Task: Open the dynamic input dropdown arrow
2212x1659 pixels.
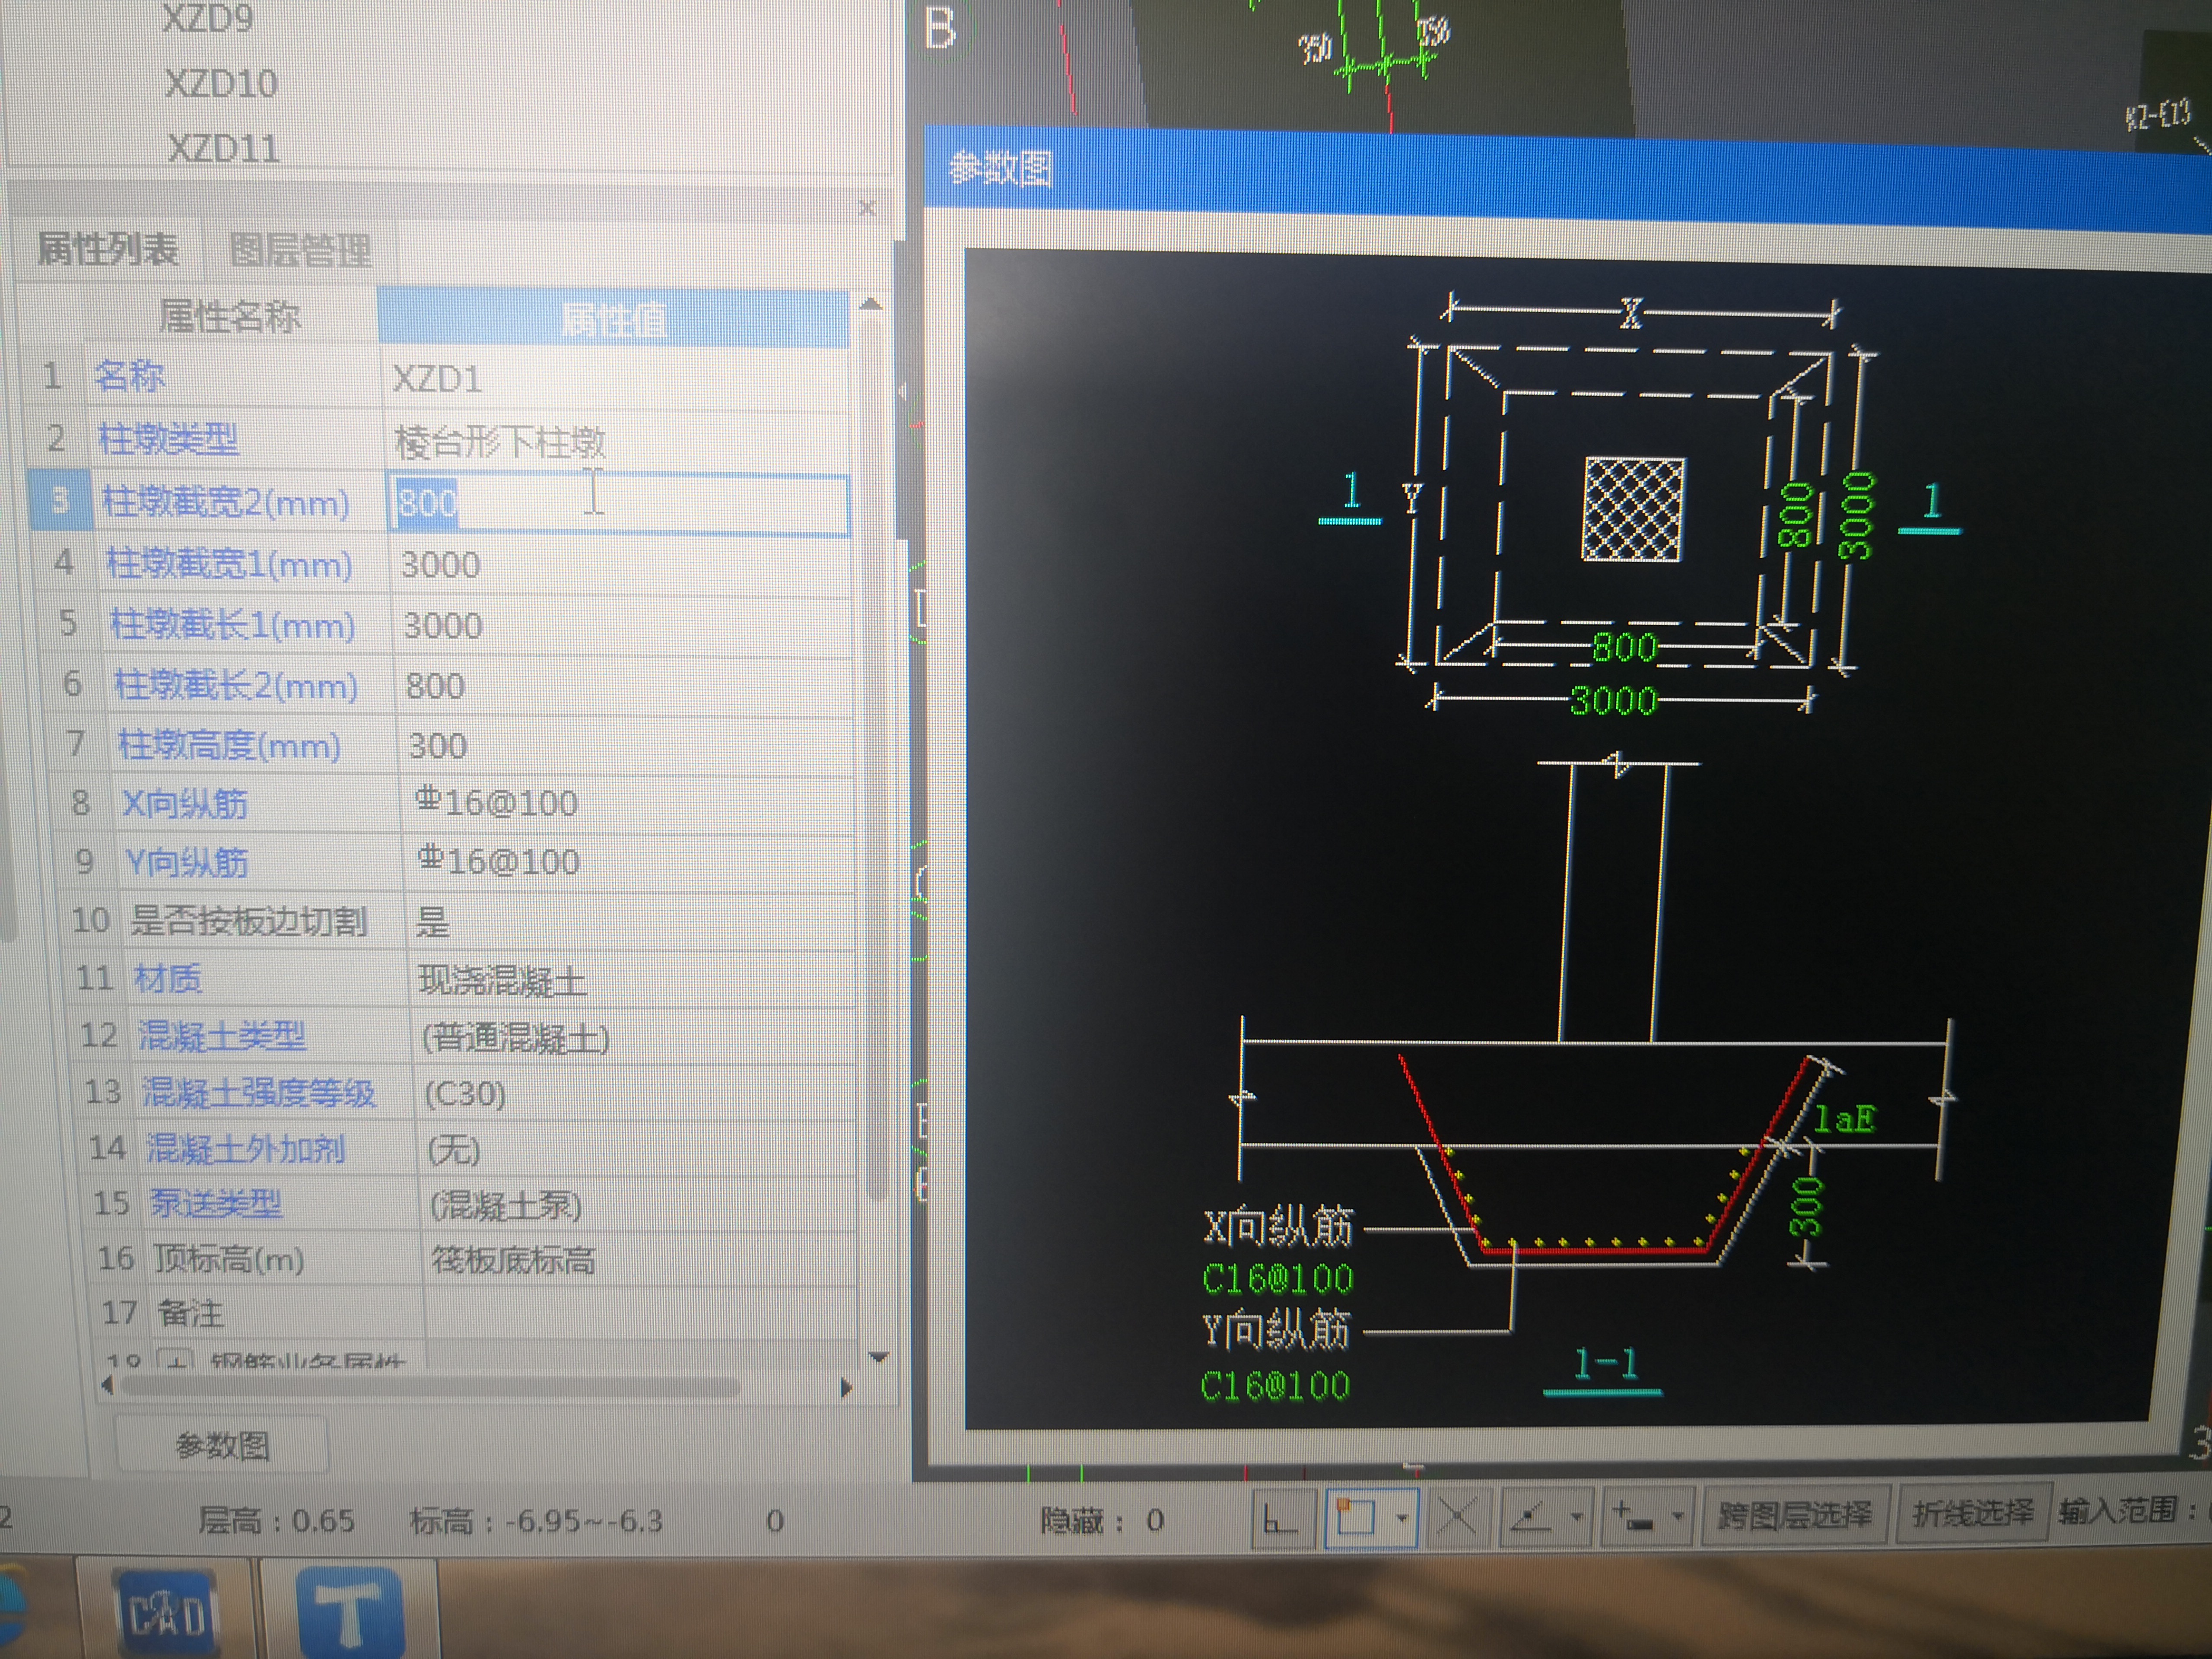Action: [x=1677, y=1517]
